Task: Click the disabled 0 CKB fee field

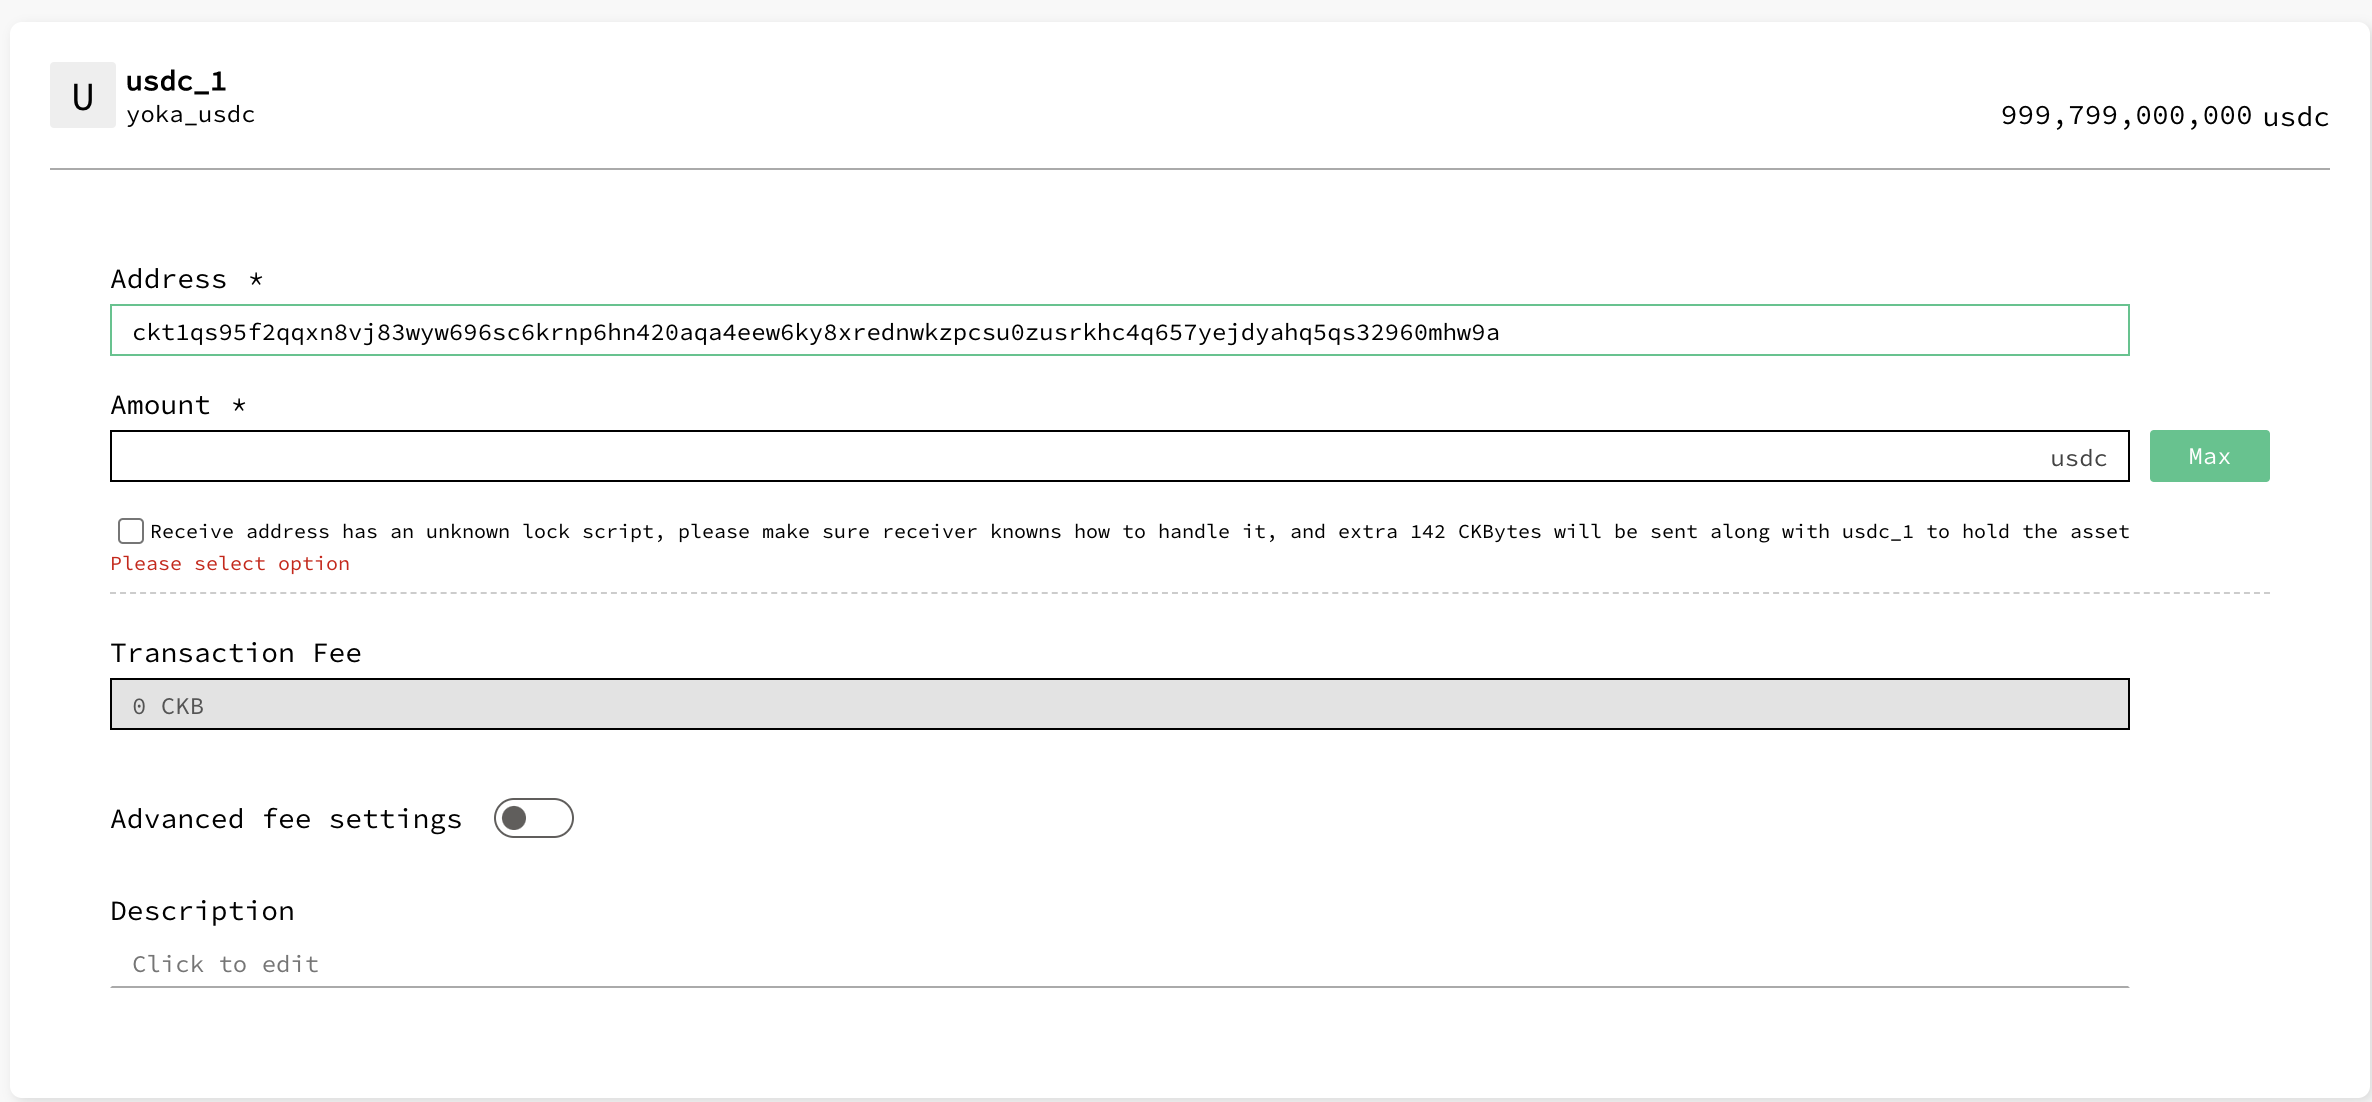Action: pos(1118,705)
